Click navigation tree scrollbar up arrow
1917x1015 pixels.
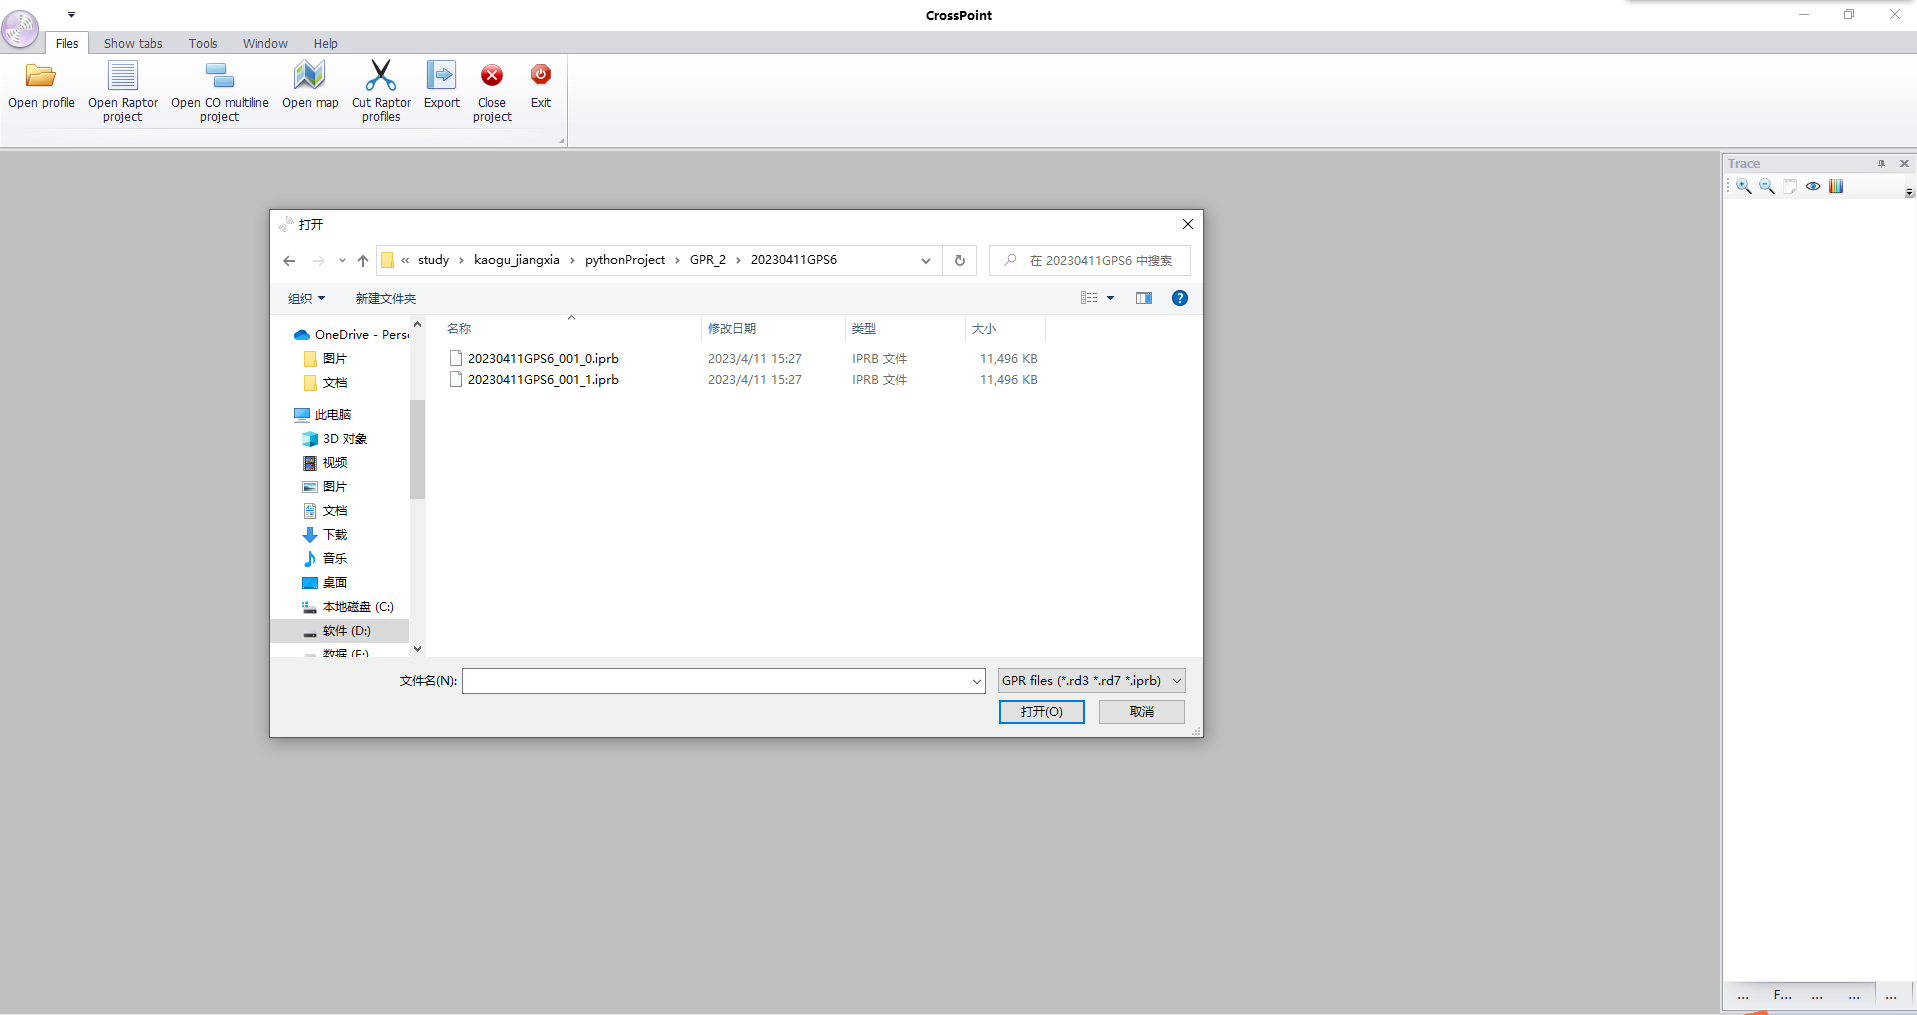(x=417, y=325)
